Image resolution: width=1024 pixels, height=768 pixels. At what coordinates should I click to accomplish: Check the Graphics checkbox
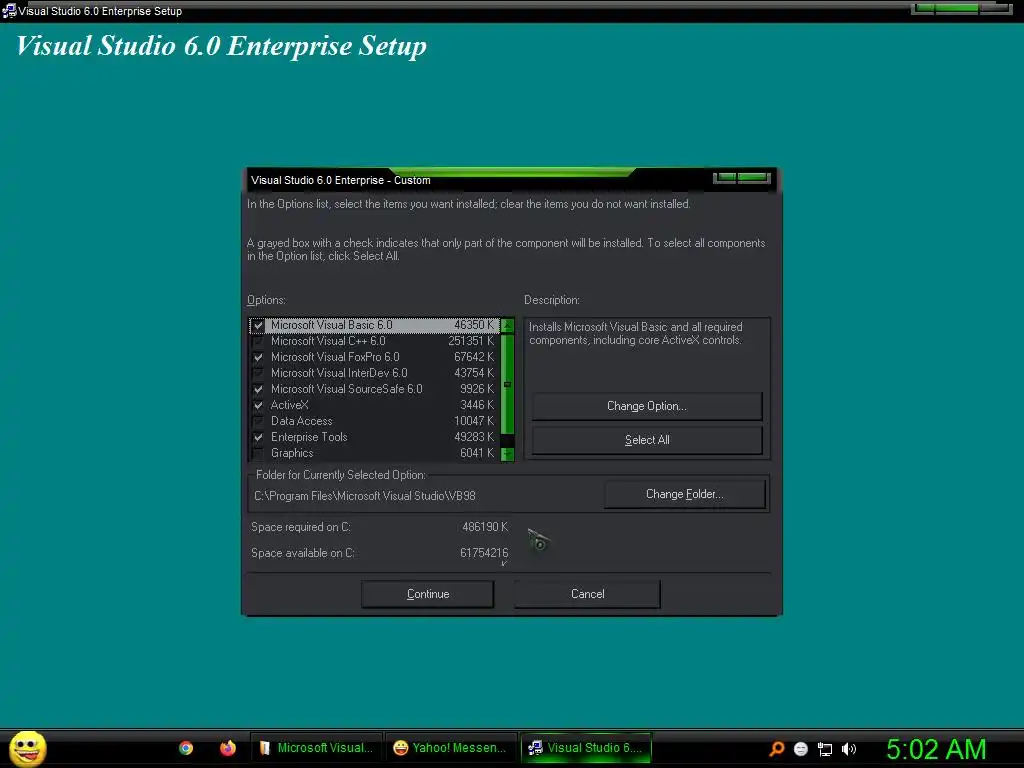click(259, 453)
